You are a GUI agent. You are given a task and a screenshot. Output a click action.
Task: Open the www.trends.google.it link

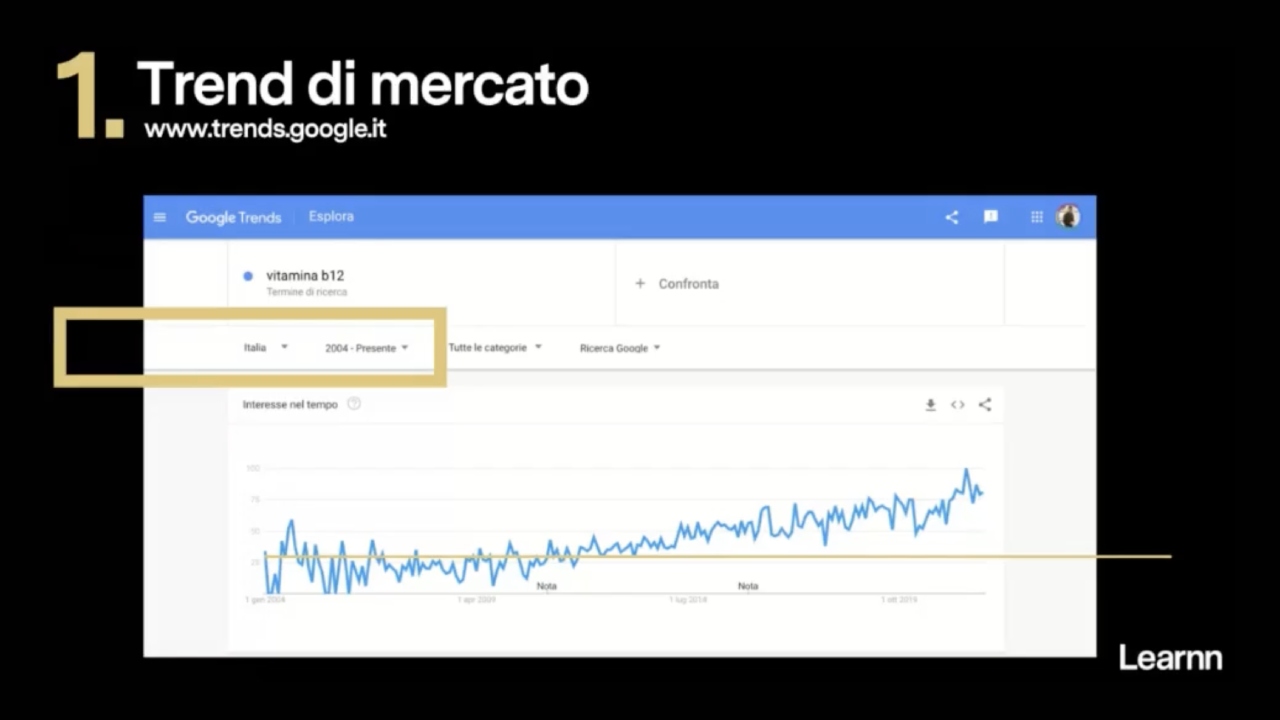pos(265,129)
